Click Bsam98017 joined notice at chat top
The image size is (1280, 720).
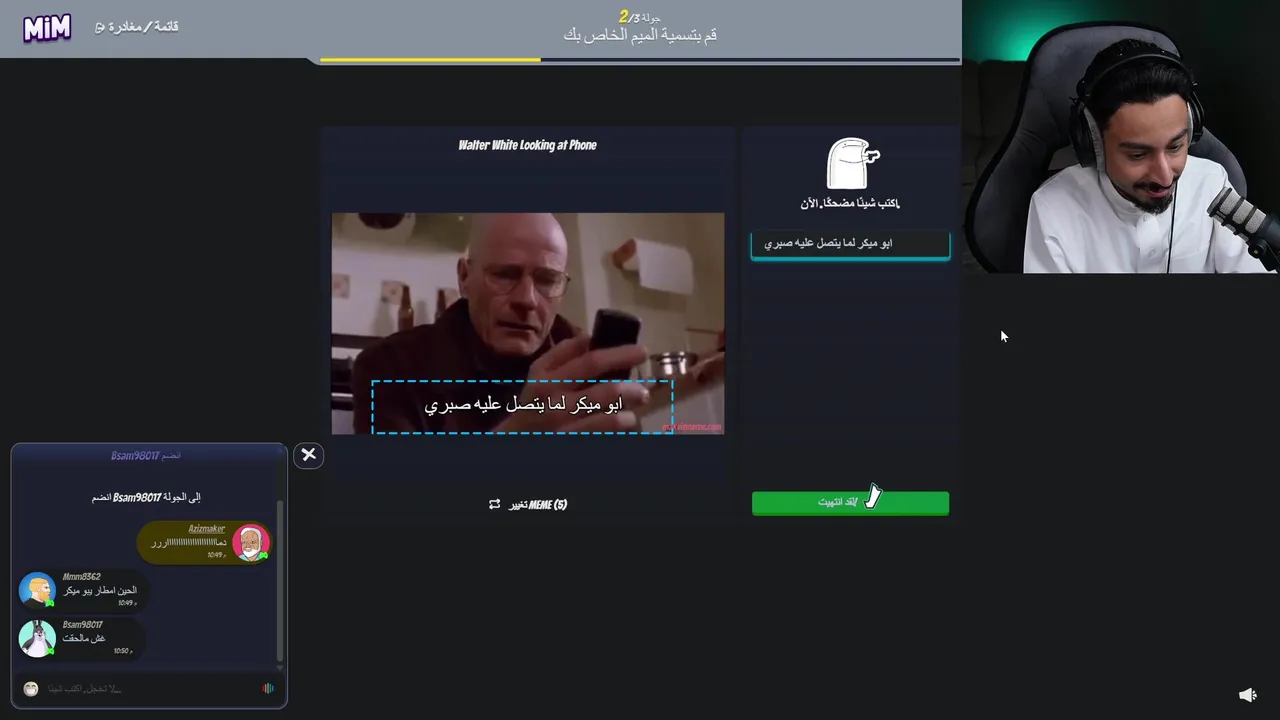[146, 456]
